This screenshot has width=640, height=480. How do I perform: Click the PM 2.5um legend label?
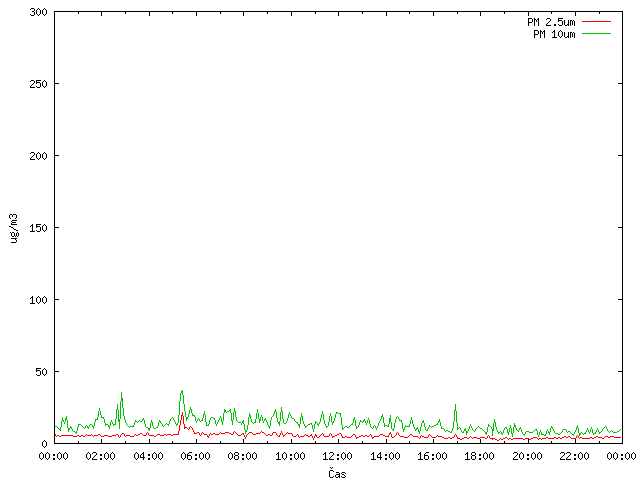pyautogui.click(x=551, y=22)
